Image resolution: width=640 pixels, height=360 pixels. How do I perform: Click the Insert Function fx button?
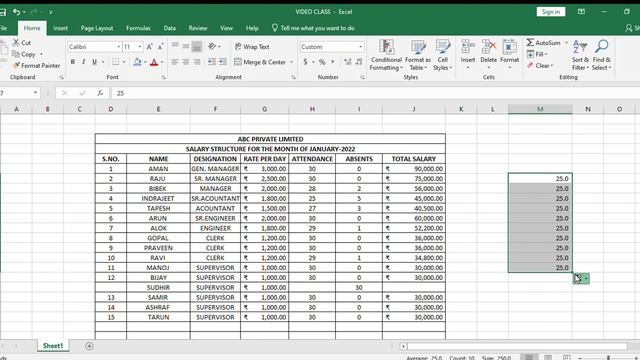(100, 93)
